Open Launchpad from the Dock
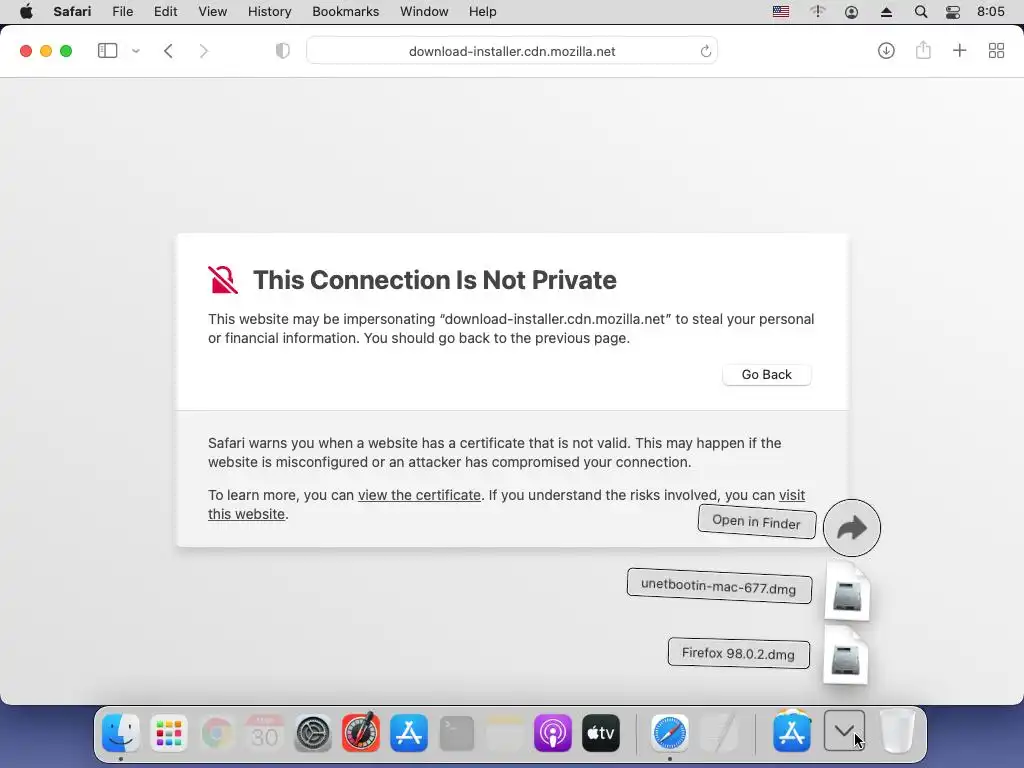 pyautogui.click(x=168, y=733)
